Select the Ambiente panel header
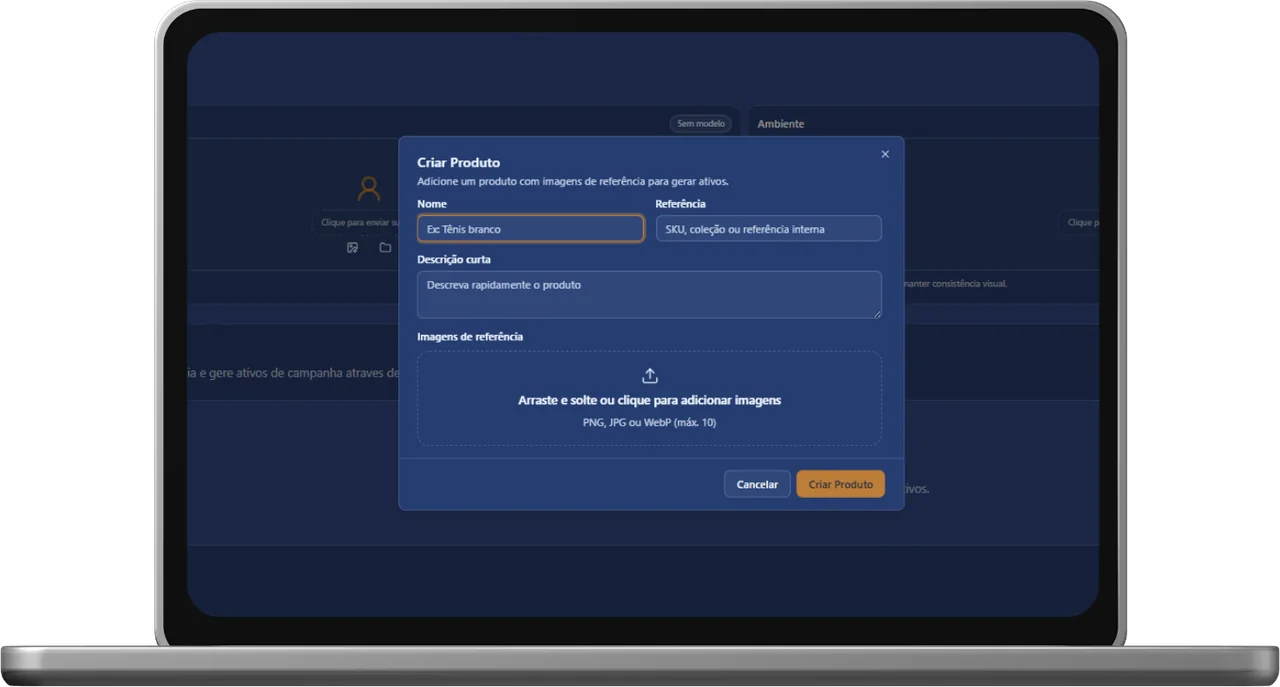This screenshot has width=1280, height=687. pos(781,124)
